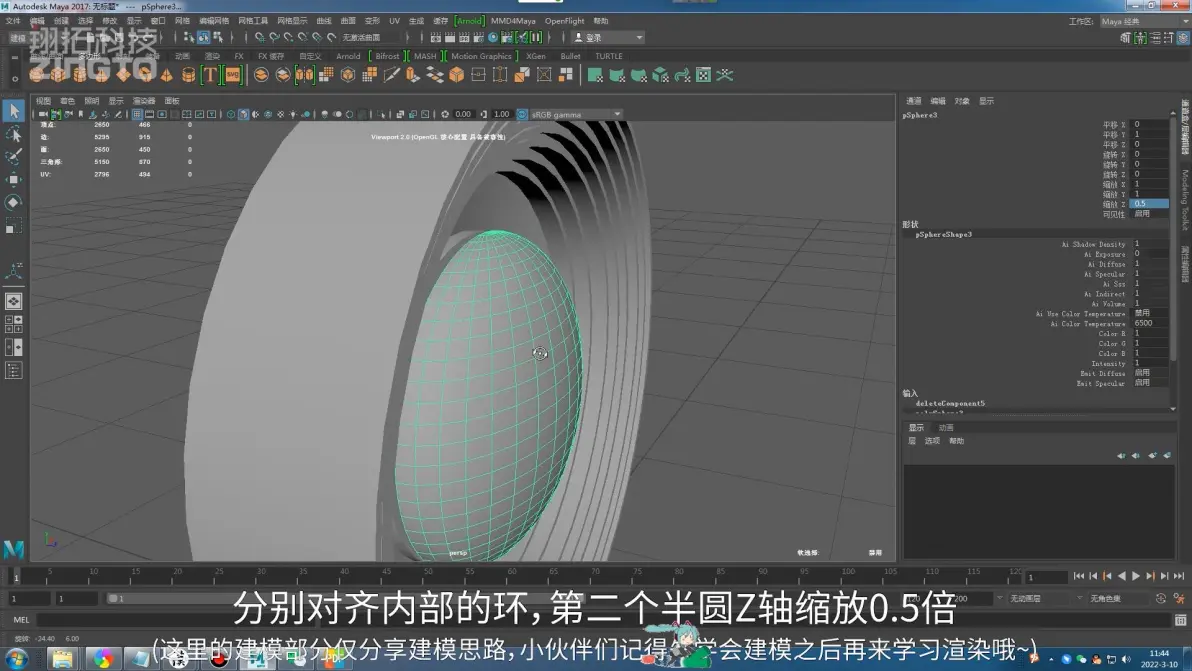The height and width of the screenshot is (671, 1192).
Task: Open the Maya 经典 workspace dropdown
Action: tap(1144, 21)
